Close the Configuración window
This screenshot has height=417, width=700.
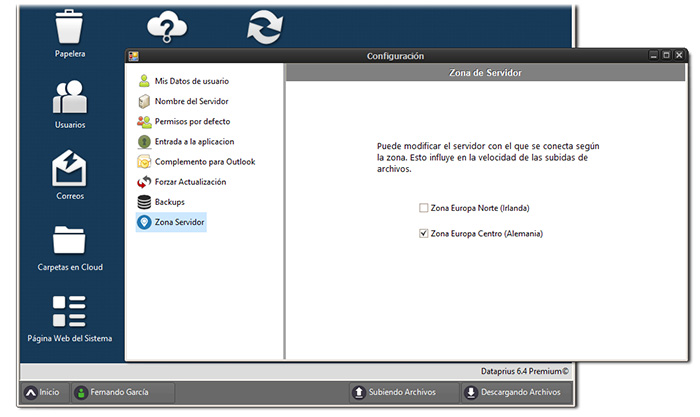679,55
